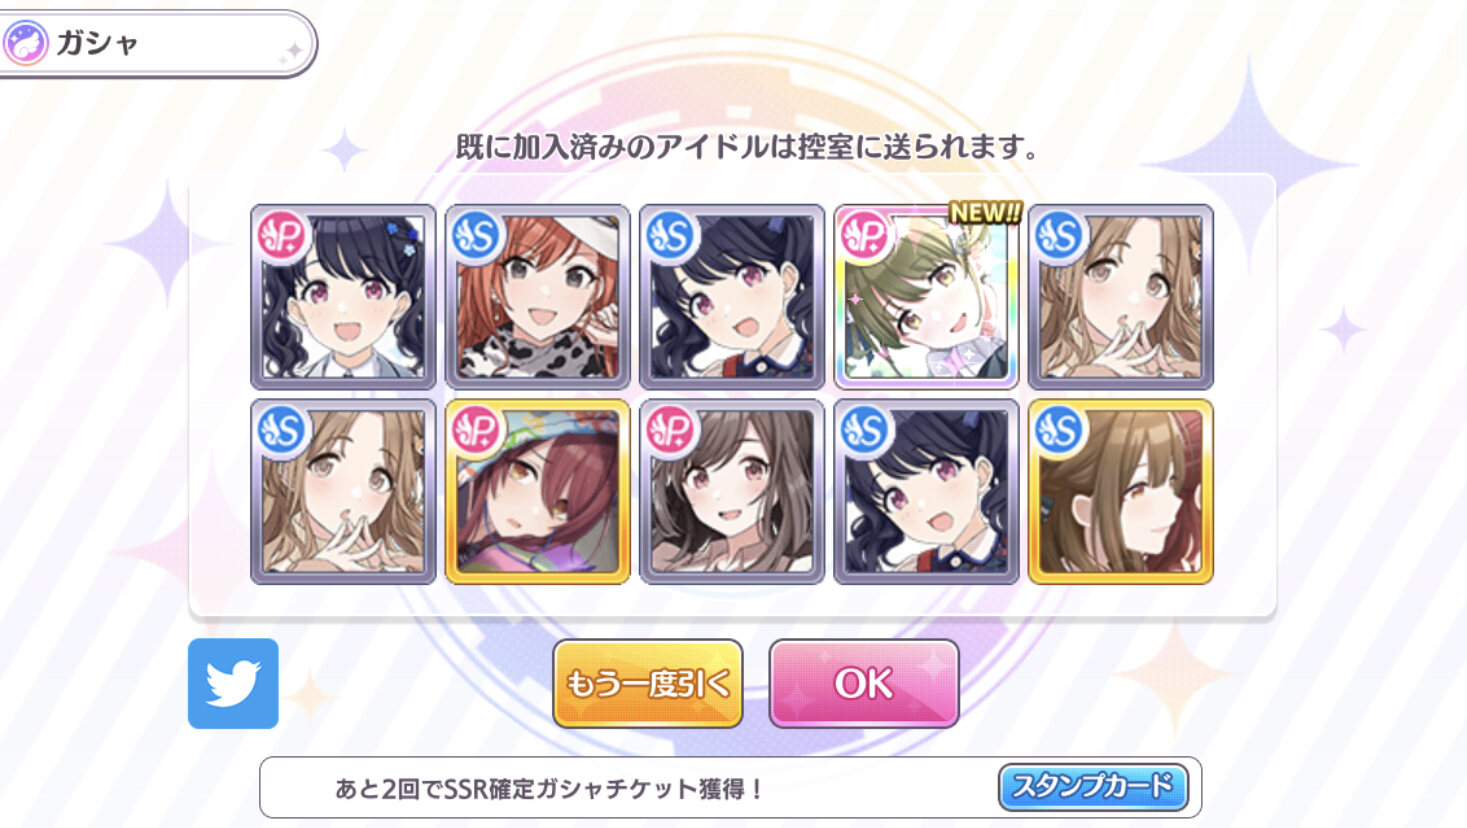Click the Twitter share icon
This screenshot has height=828, width=1467.
pos(233,684)
